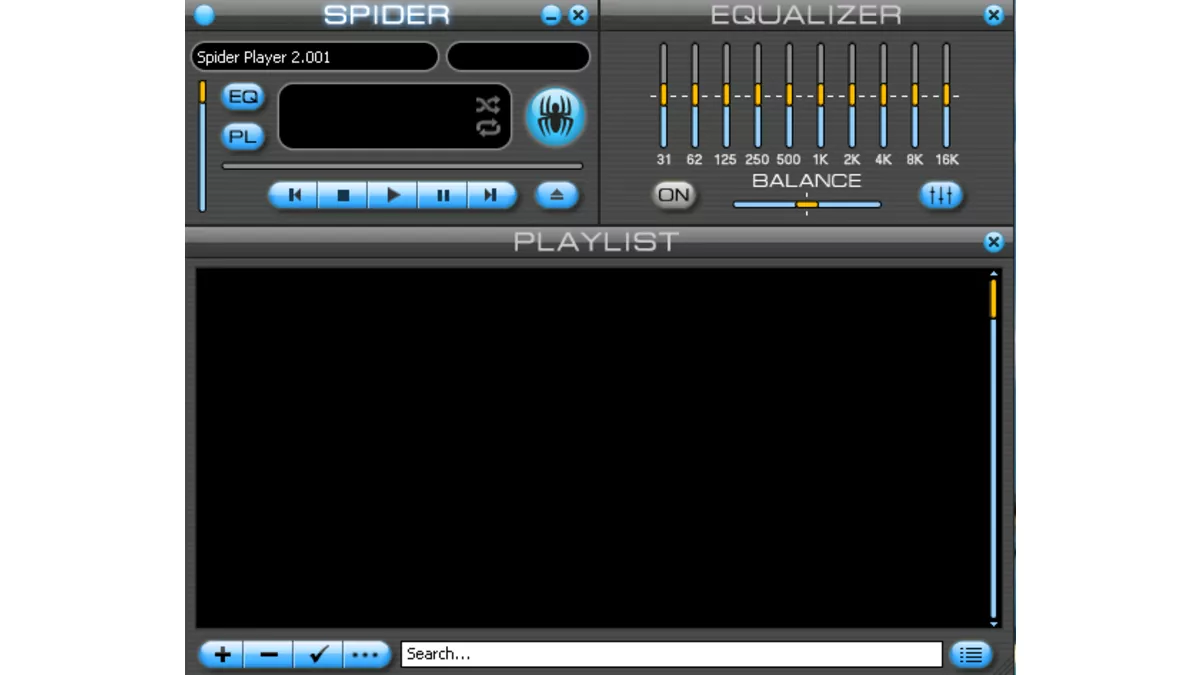Click the checkmark selection icon
The height and width of the screenshot is (675, 1200).
pyautogui.click(x=318, y=654)
